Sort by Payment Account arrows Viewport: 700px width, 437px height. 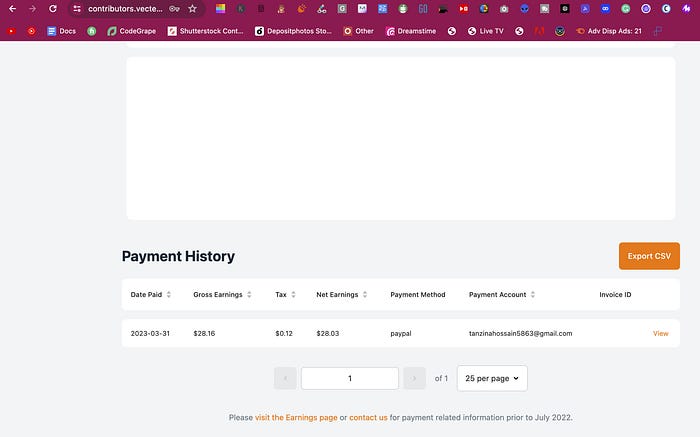pyautogui.click(x=533, y=295)
